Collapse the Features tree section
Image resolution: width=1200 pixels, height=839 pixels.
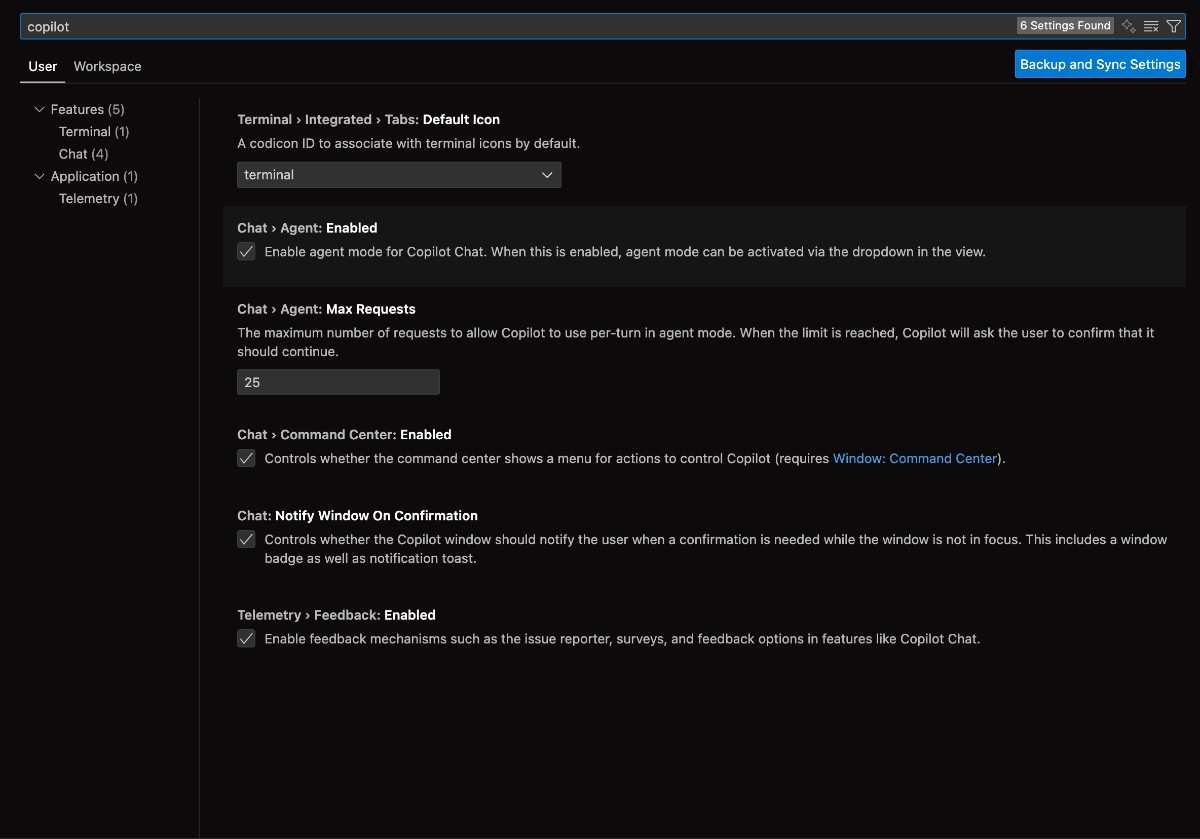click(40, 109)
